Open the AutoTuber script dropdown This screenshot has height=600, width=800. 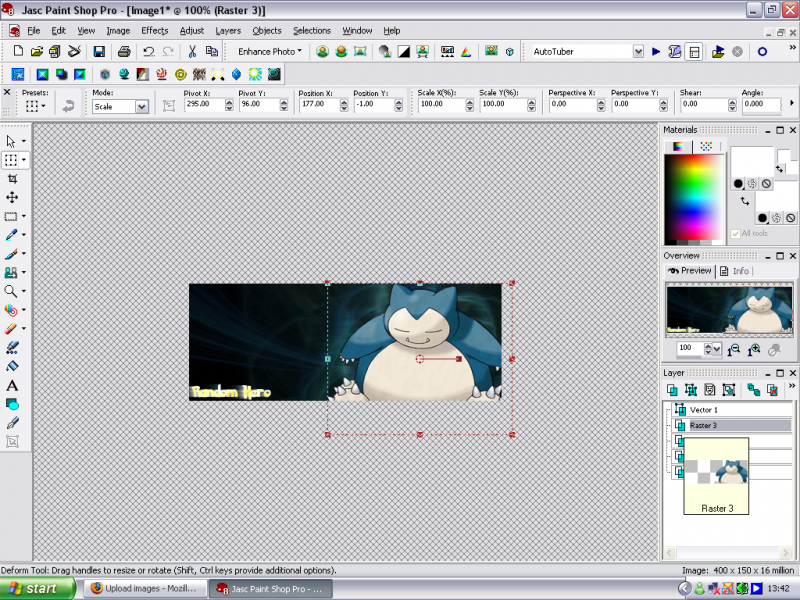point(638,52)
